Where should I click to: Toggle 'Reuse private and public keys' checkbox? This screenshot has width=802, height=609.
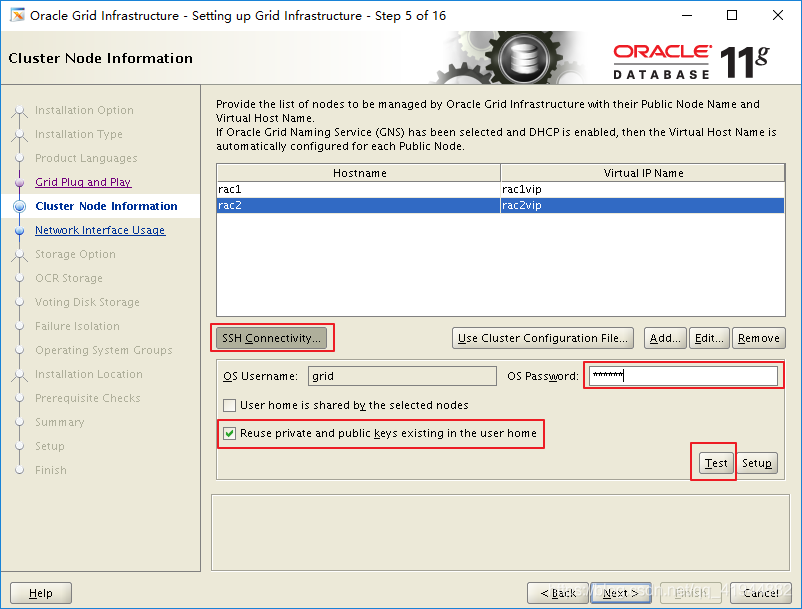(x=229, y=434)
